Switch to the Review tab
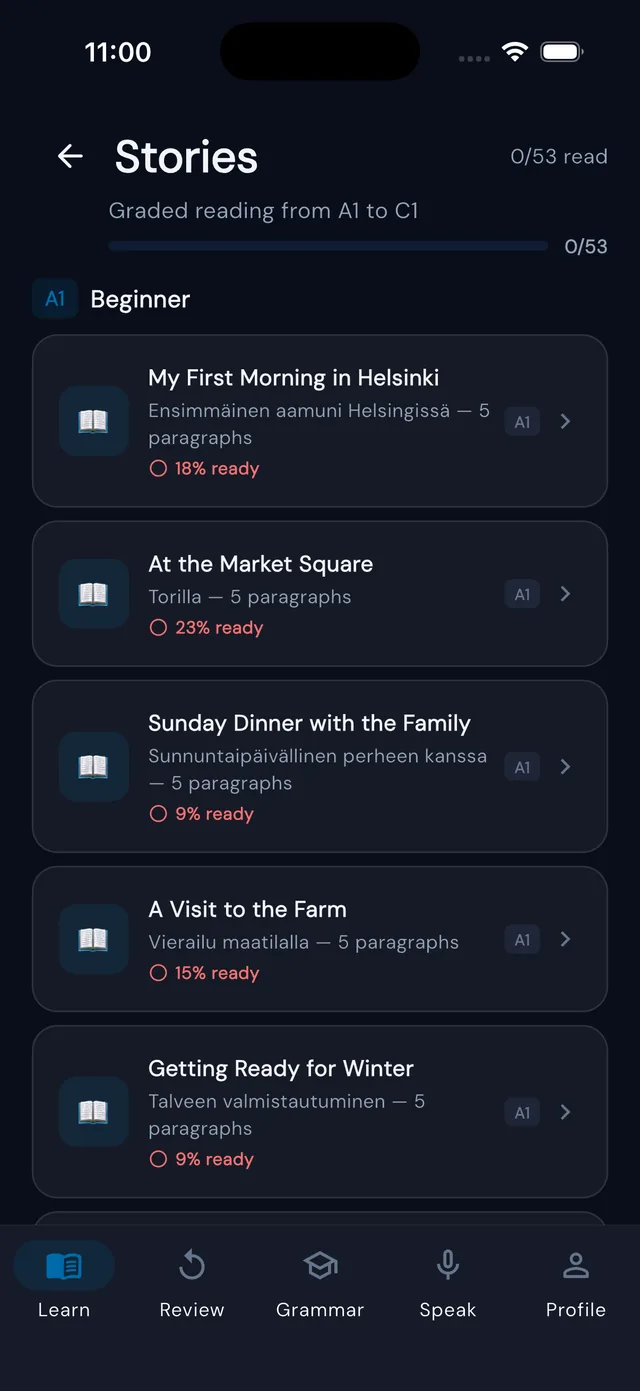 coord(192,1284)
